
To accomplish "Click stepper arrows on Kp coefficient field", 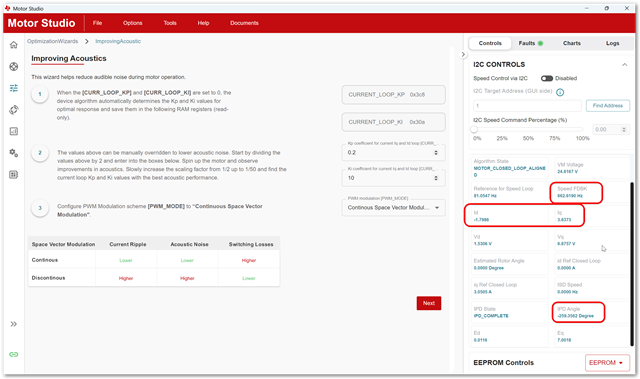I will [436, 153].
